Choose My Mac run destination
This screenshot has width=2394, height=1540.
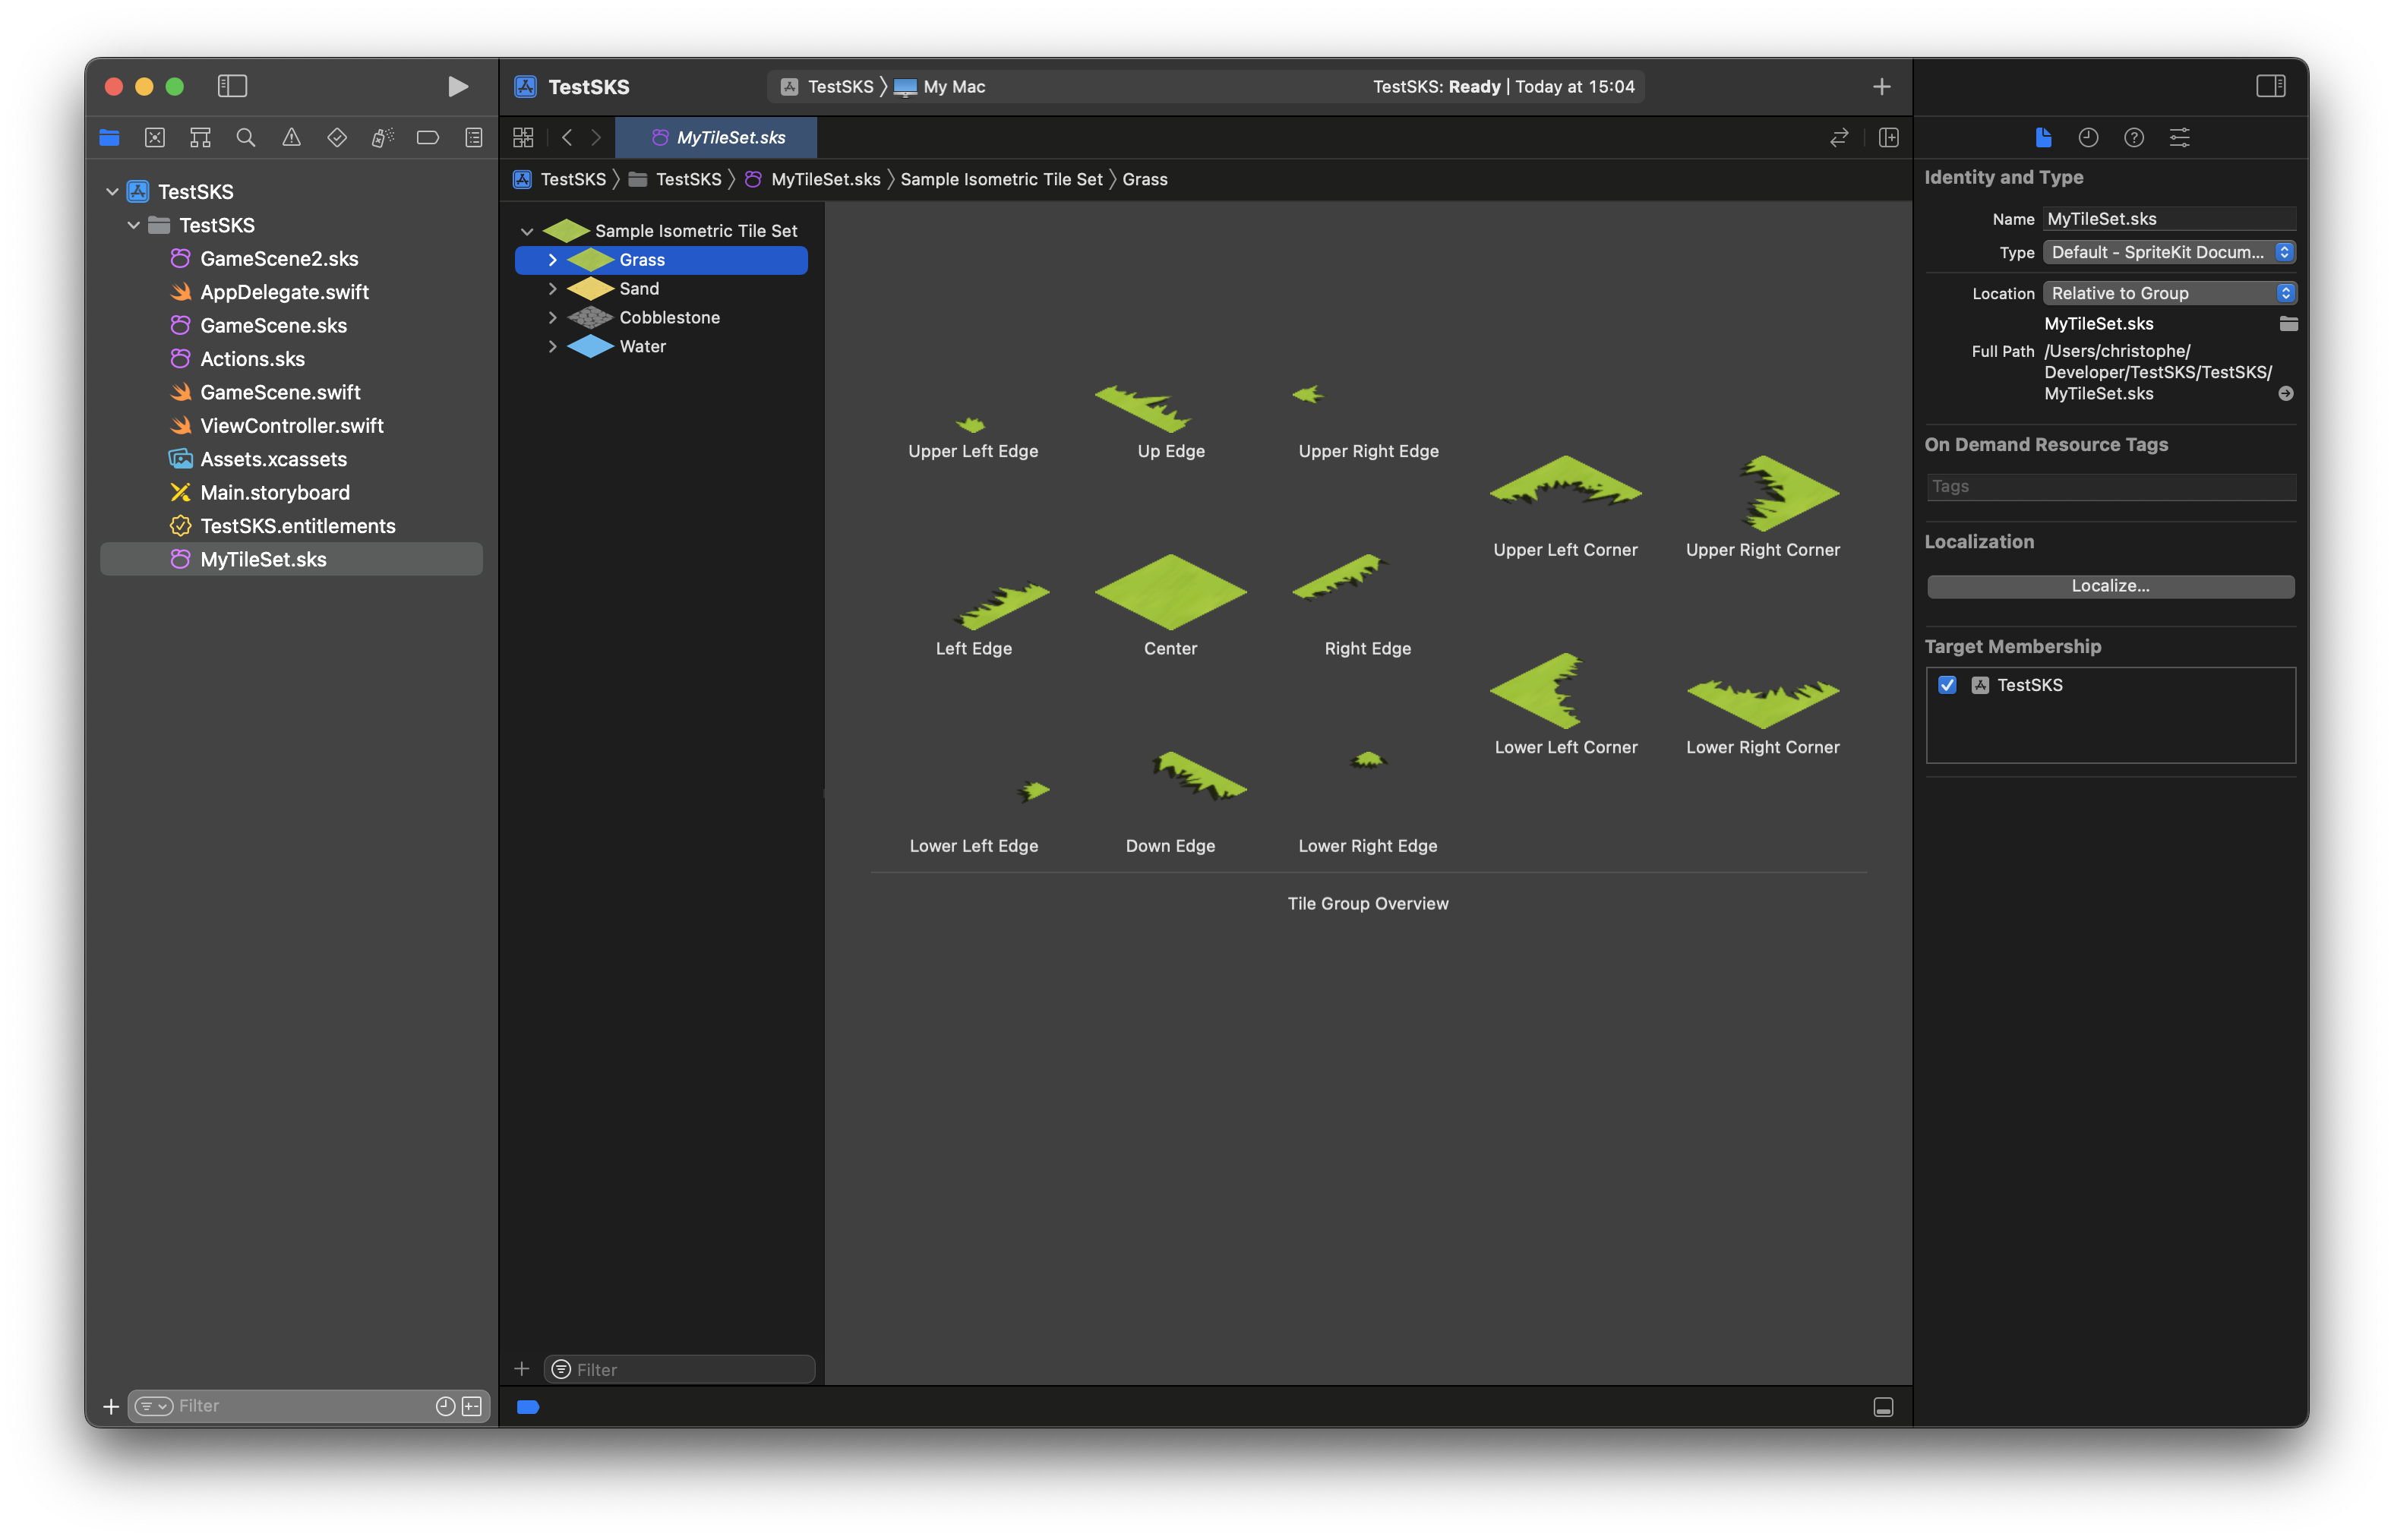coord(940,87)
